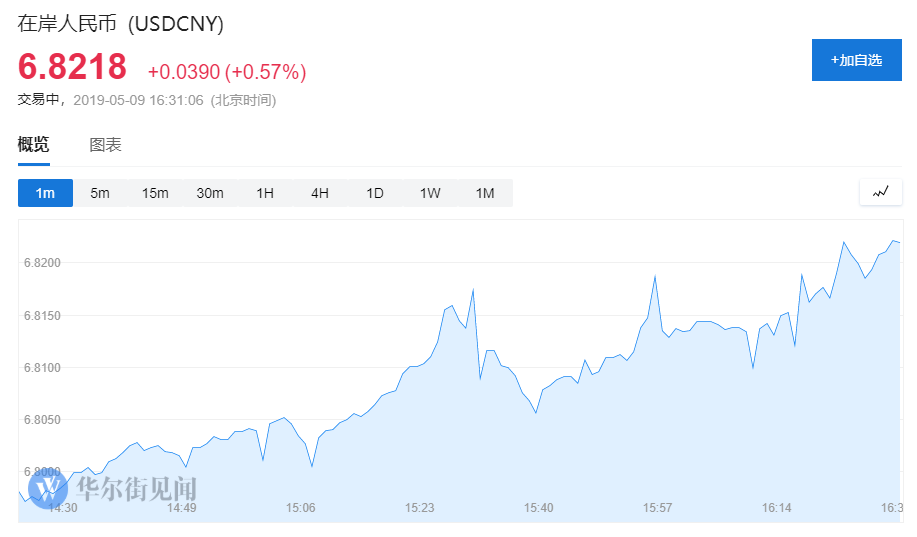917x537 pixels.
Task: Pick the 1W weekly interval
Action: (x=430, y=193)
